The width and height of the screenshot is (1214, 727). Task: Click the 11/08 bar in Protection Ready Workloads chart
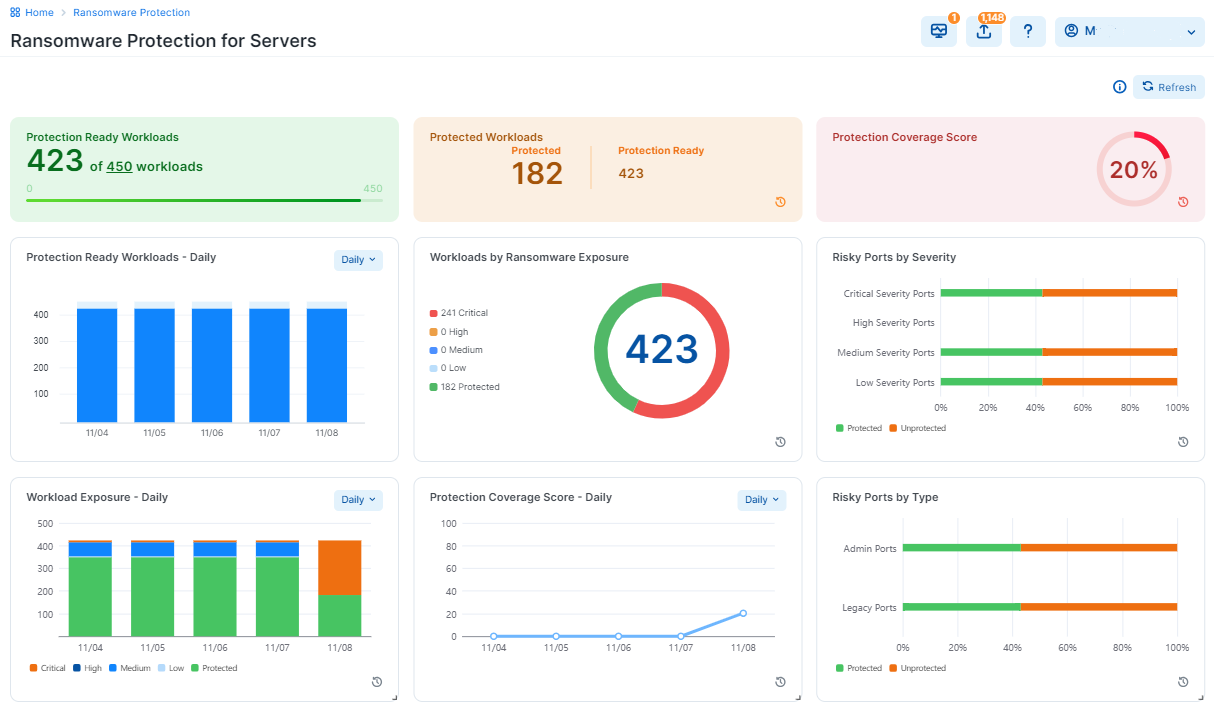click(x=327, y=365)
